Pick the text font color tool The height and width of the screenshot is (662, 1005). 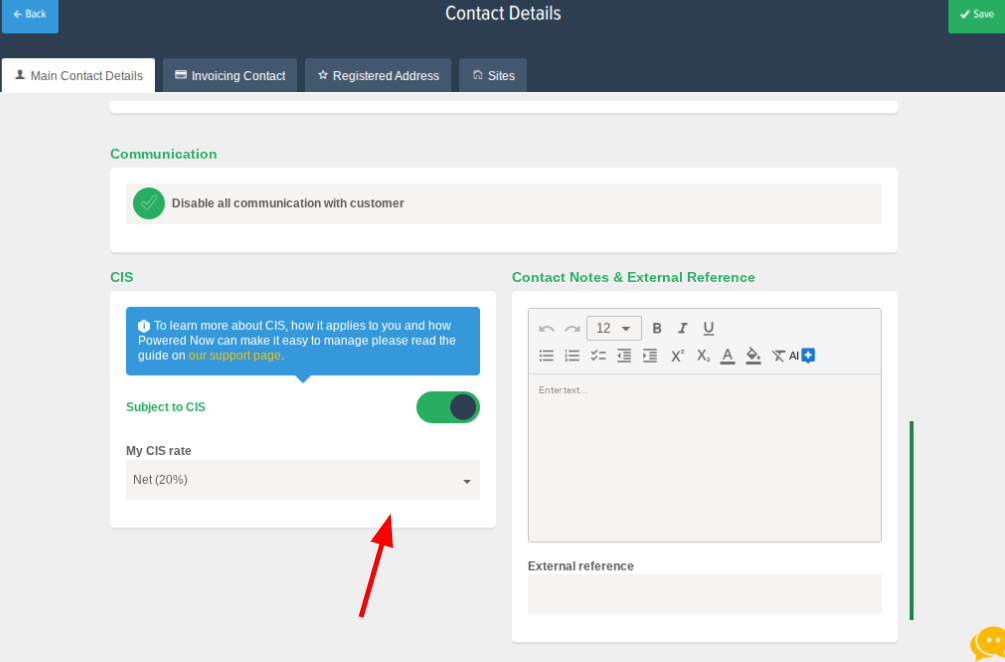[x=727, y=355]
